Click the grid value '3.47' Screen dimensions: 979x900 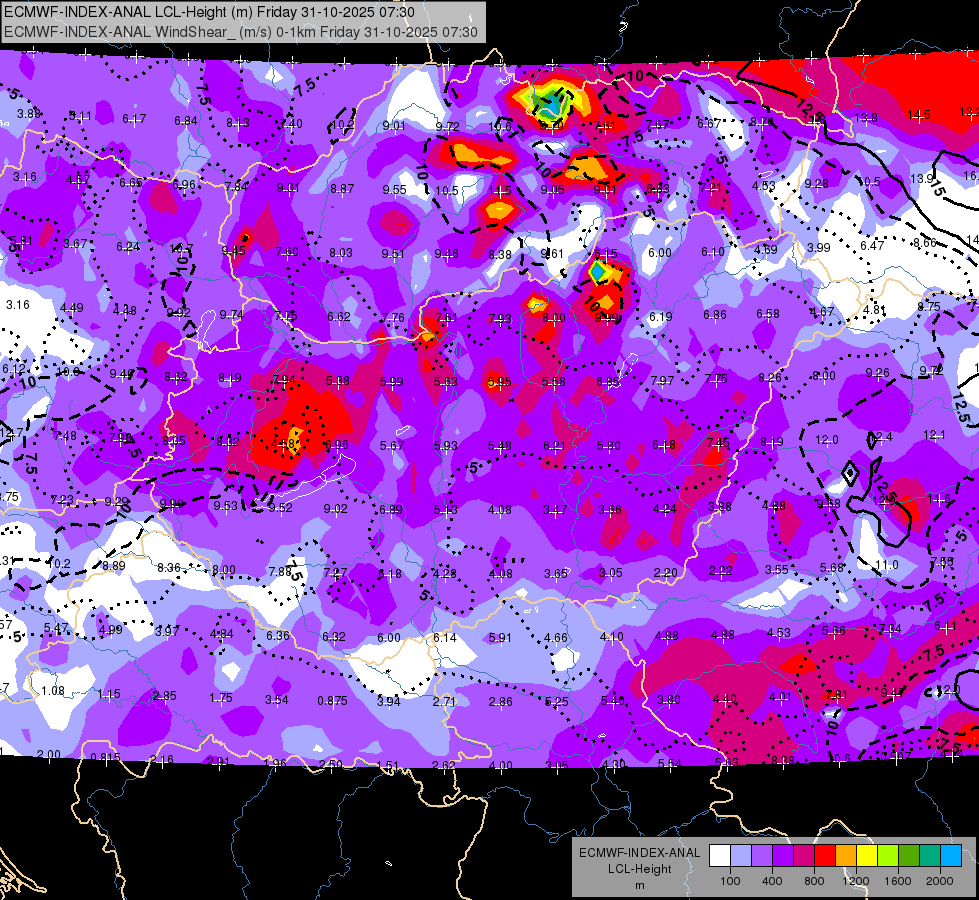tap(555, 510)
